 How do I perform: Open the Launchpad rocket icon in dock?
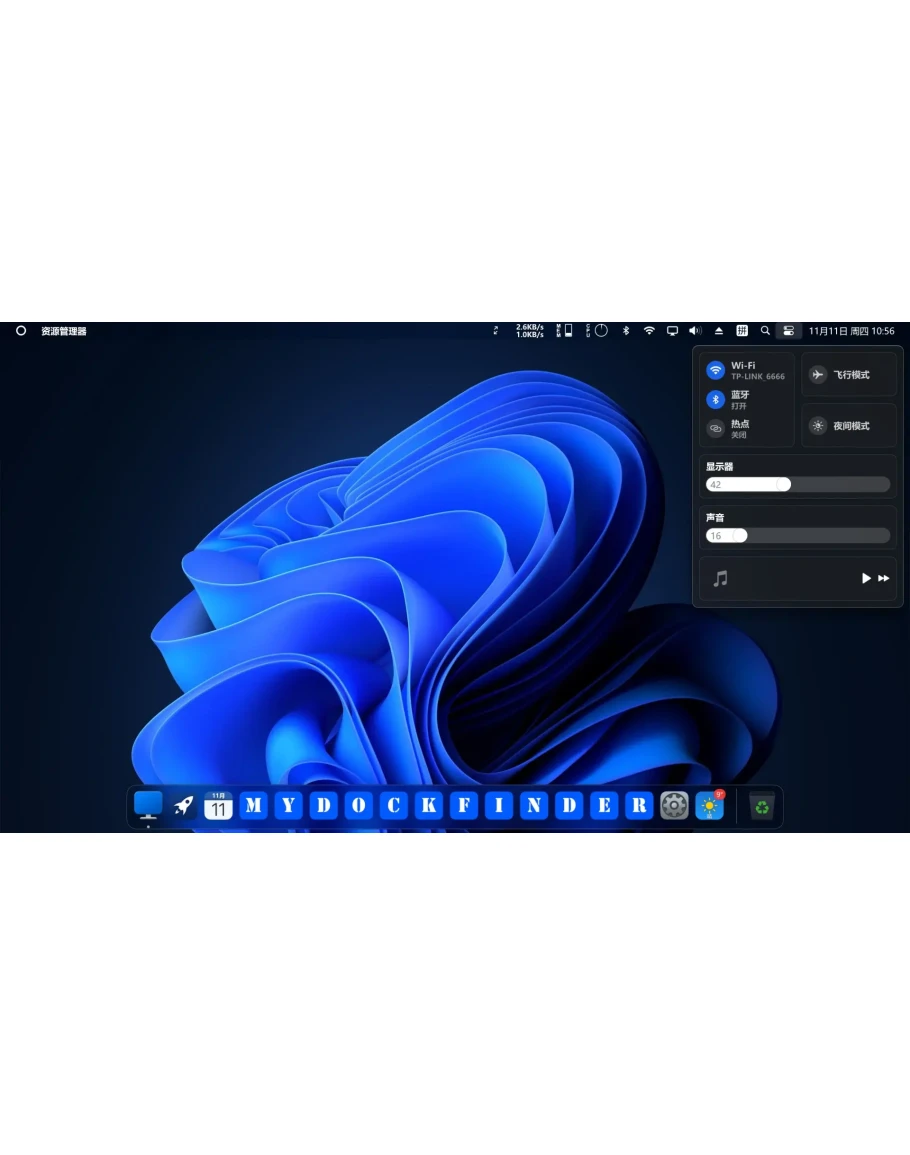[183, 806]
